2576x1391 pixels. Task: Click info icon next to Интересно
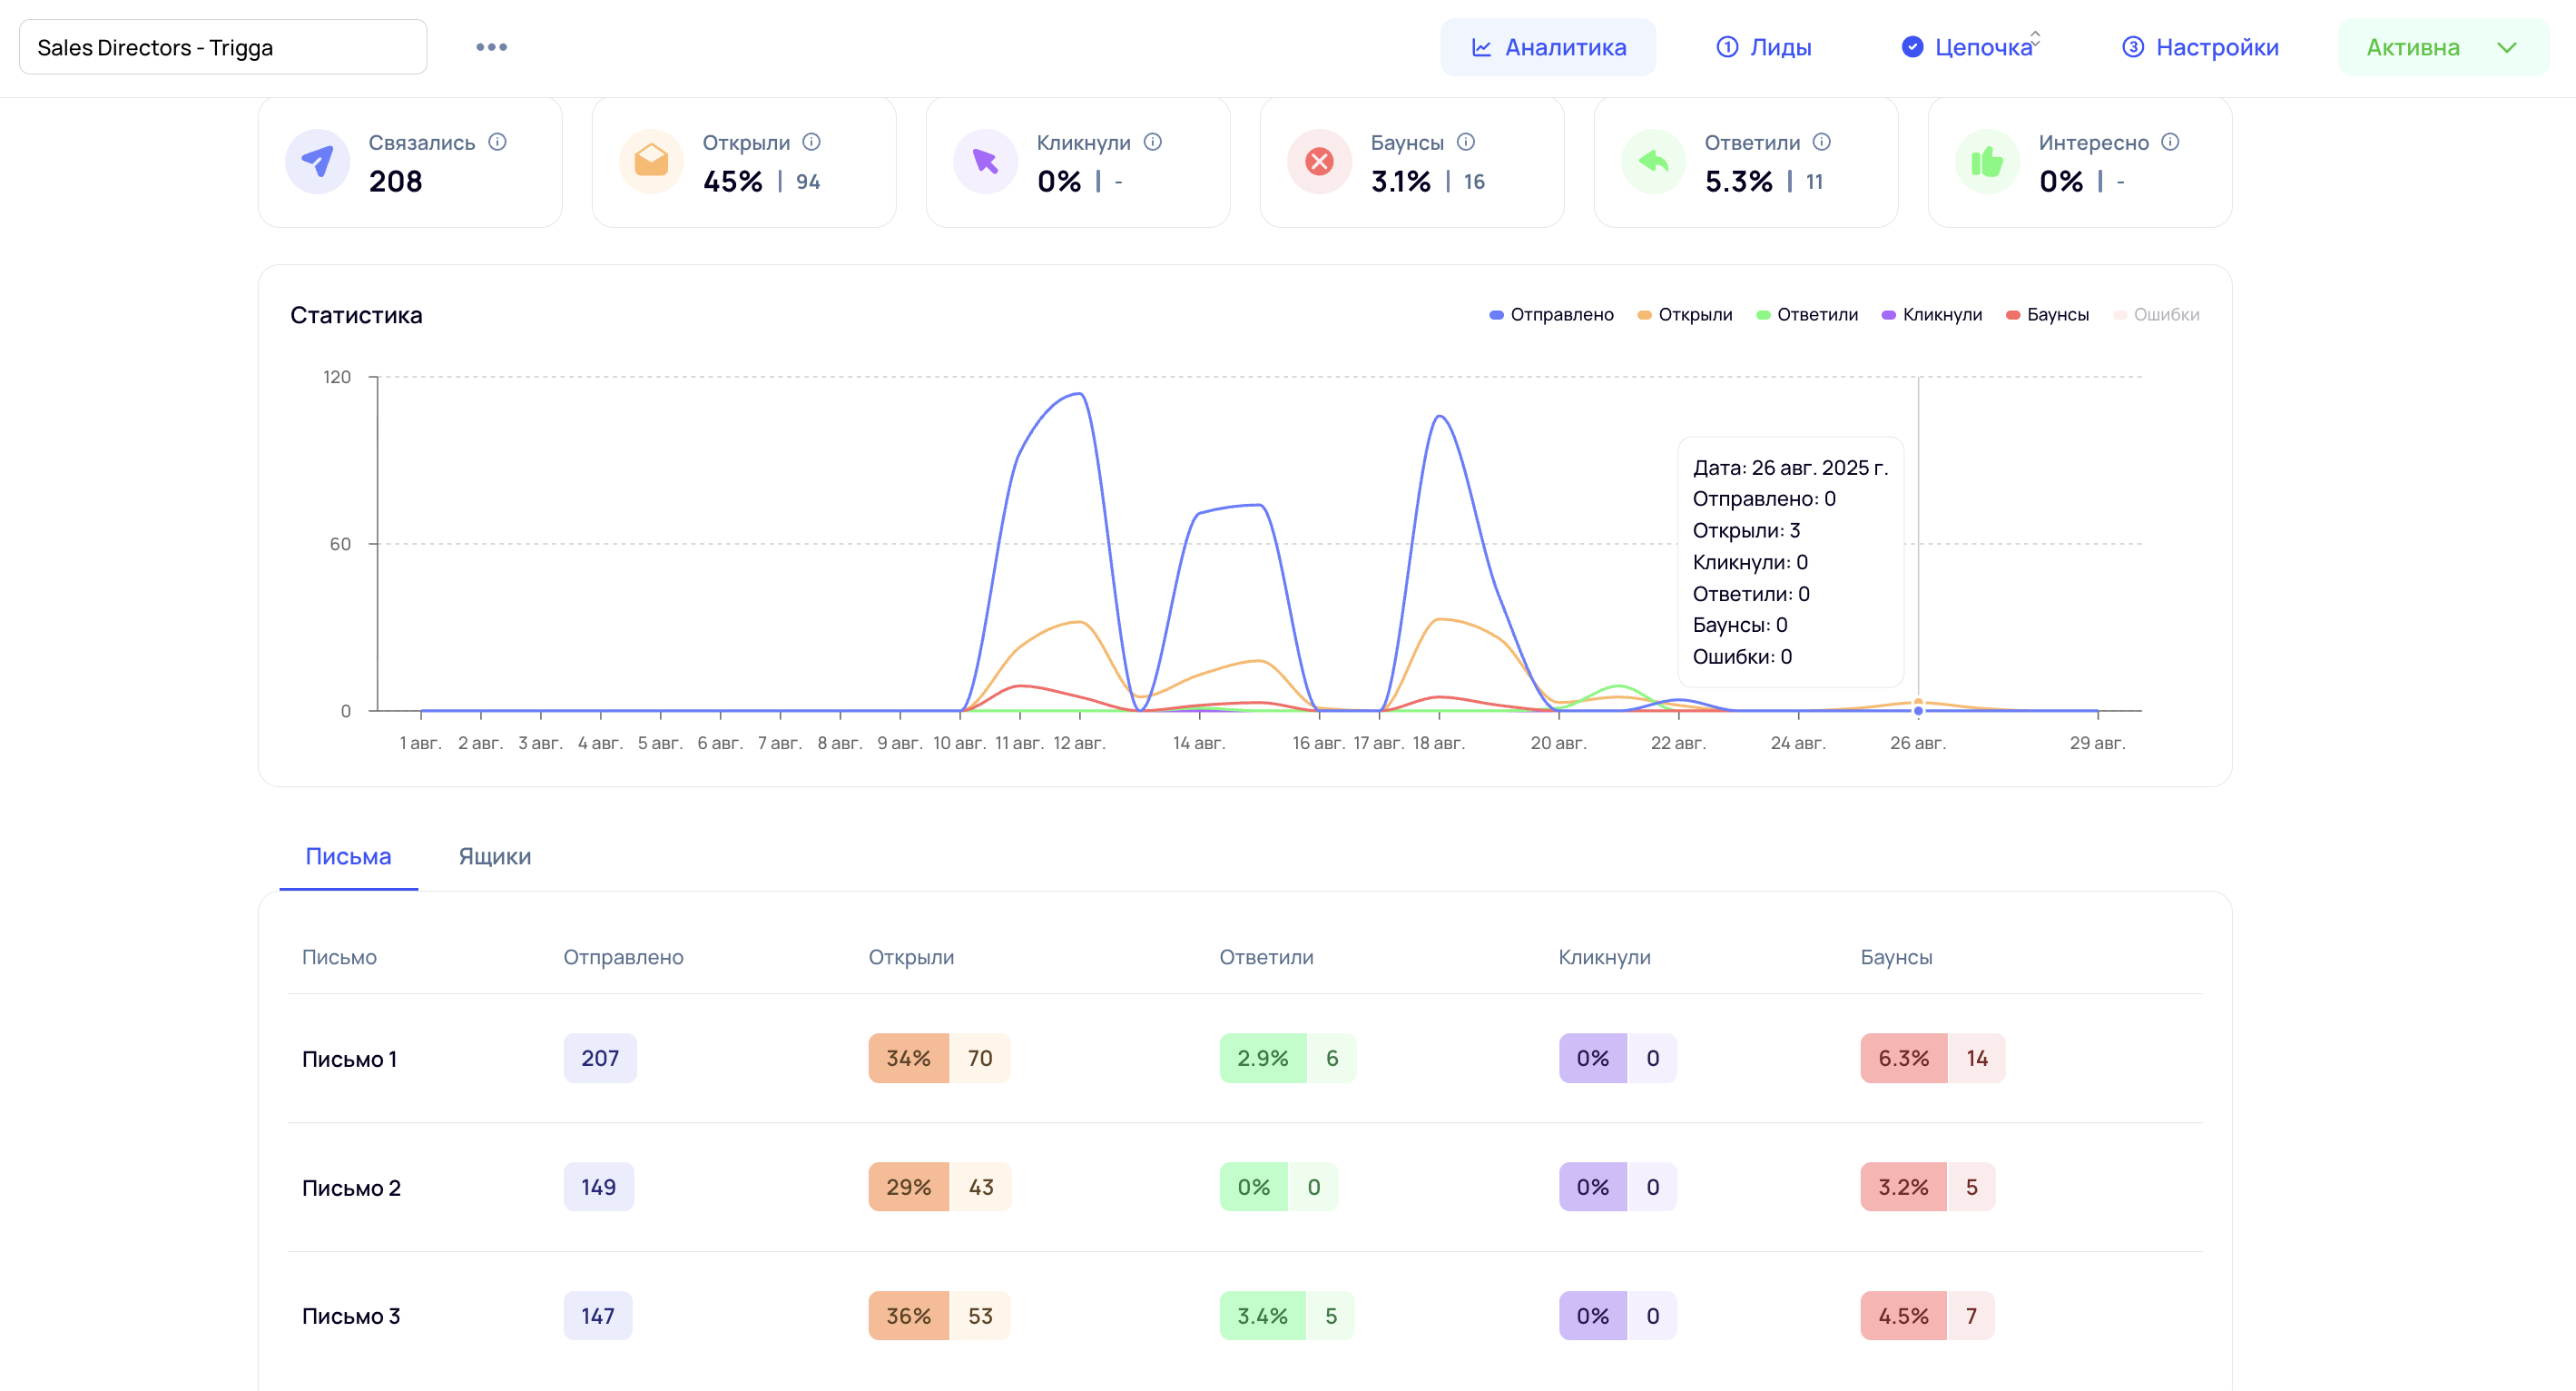click(x=2169, y=142)
